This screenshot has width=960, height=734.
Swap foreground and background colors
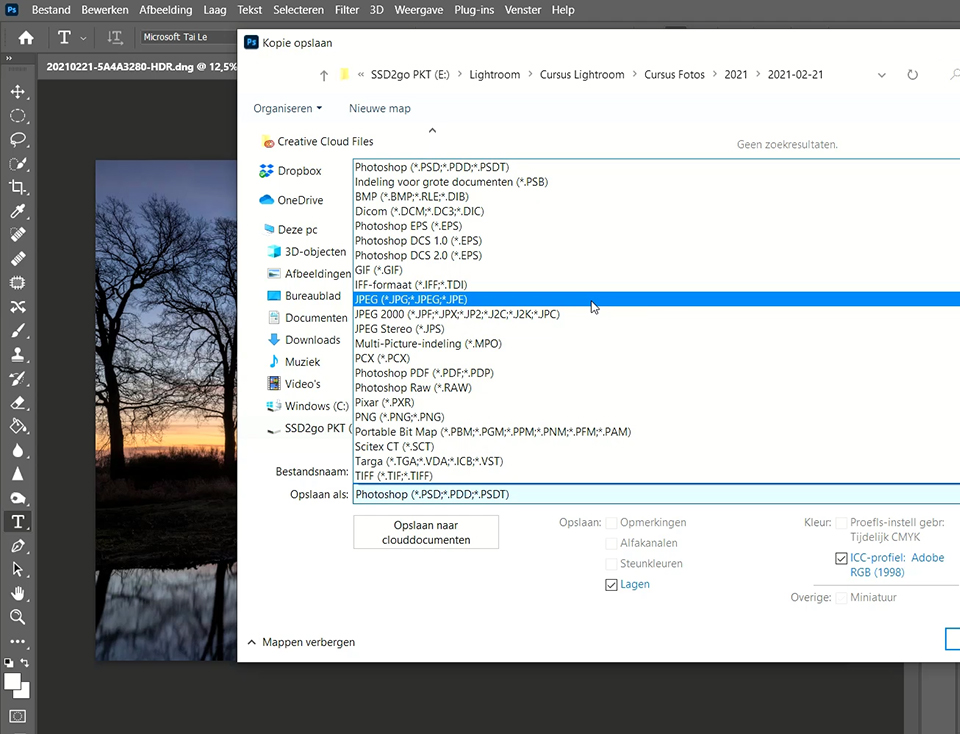coord(24,662)
